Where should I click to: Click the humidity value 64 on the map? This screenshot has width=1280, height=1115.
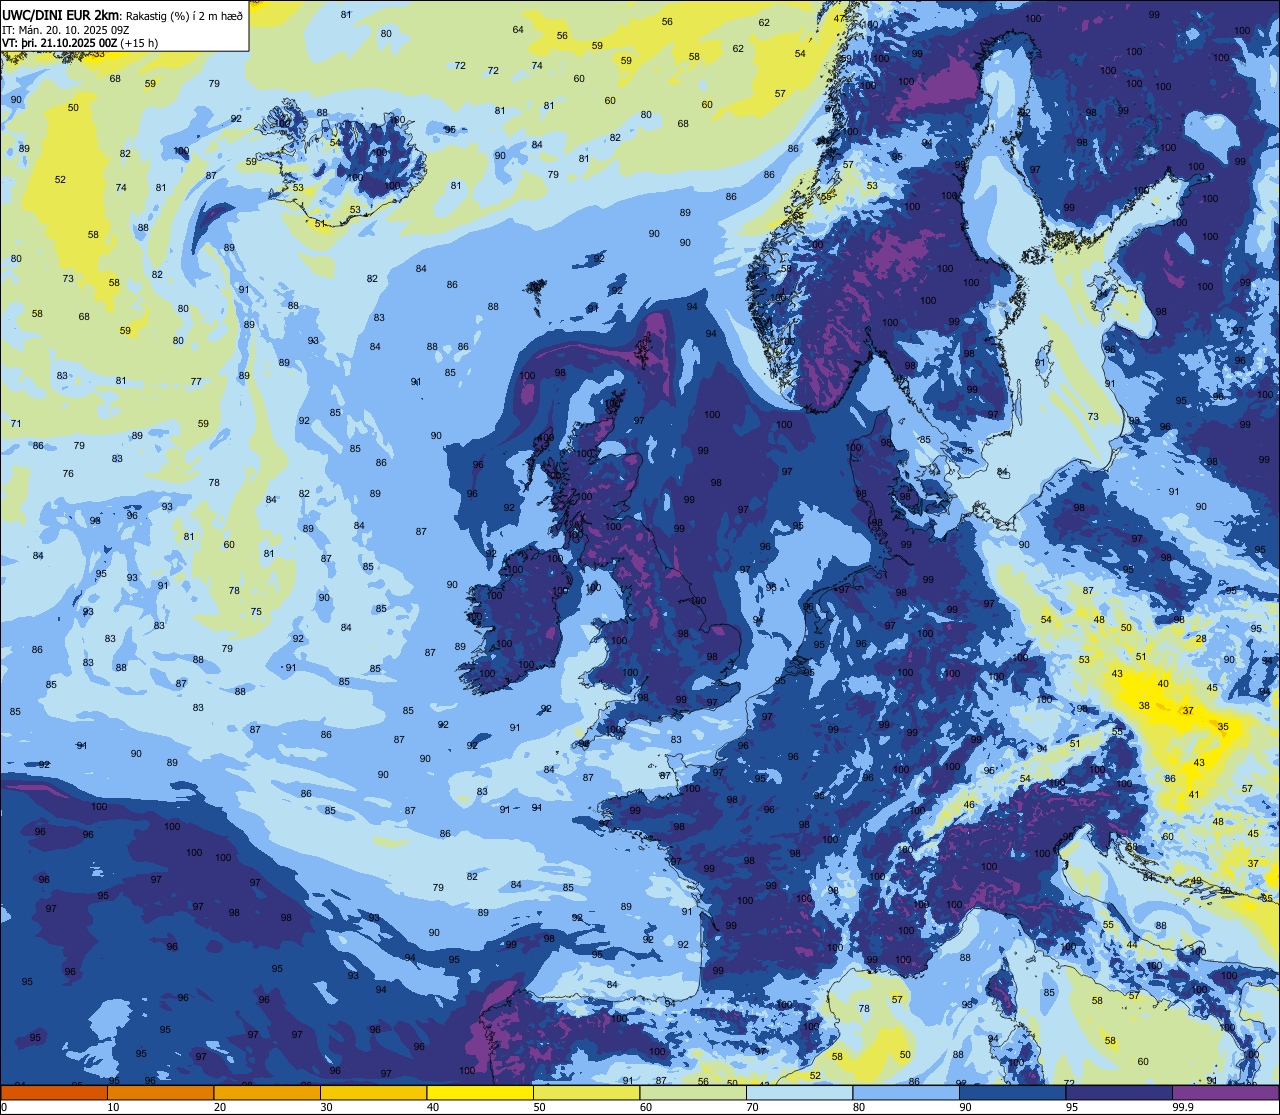(518, 30)
